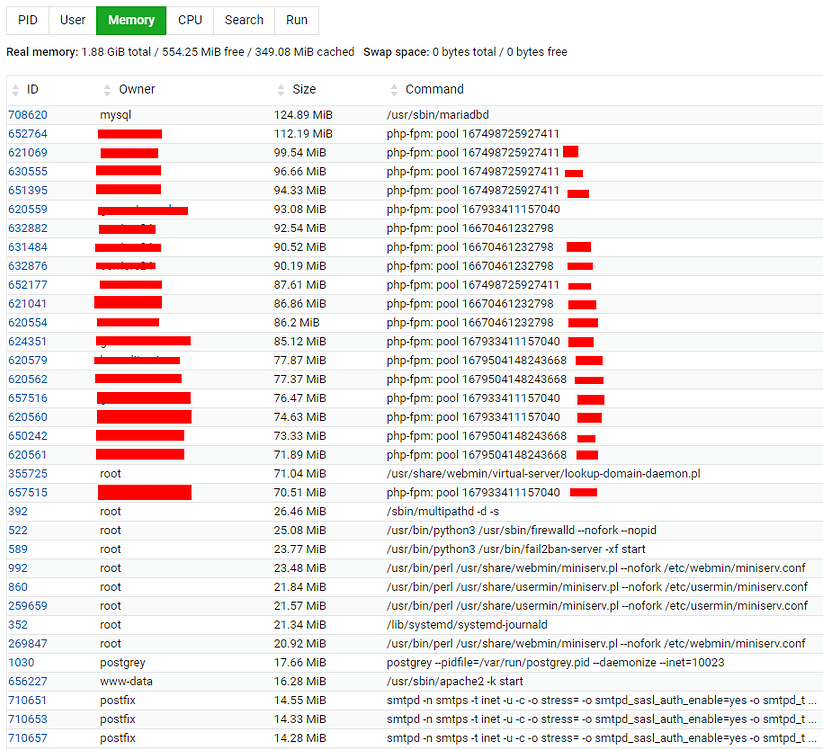823x750 pixels.
Task: Sort by Owner column arrows
Action: coord(107,90)
